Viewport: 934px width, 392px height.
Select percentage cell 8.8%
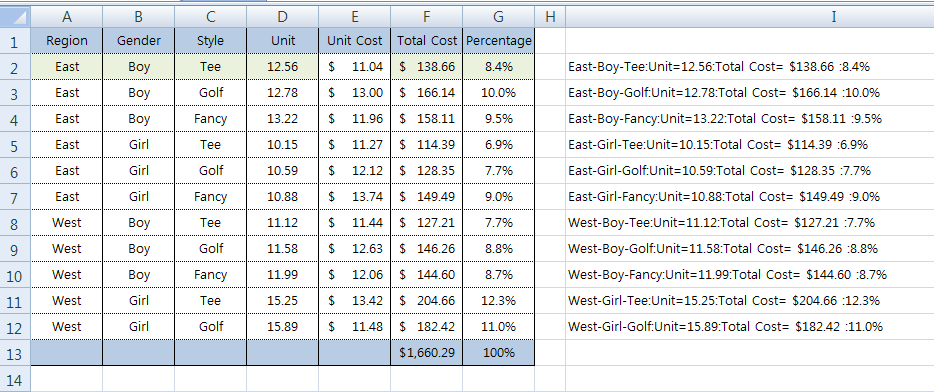pos(499,249)
